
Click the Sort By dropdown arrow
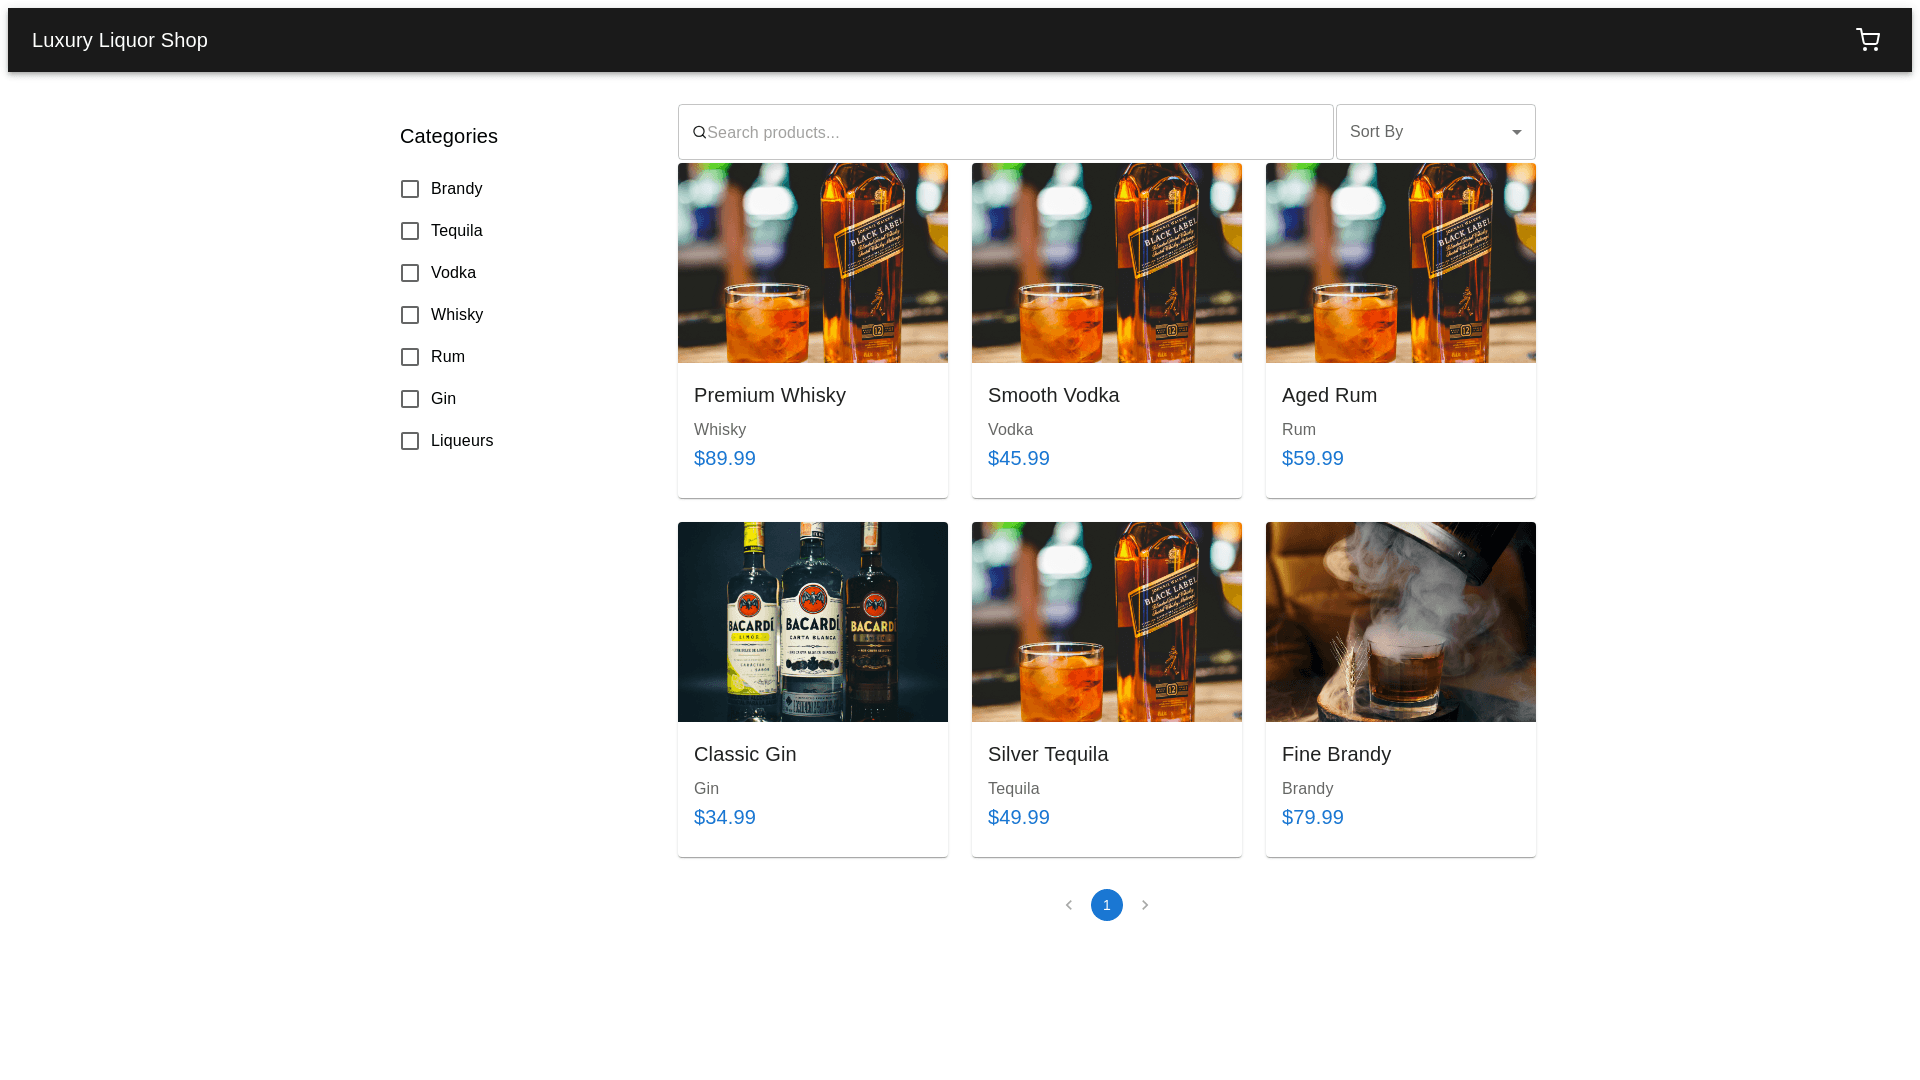tap(1513, 131)
